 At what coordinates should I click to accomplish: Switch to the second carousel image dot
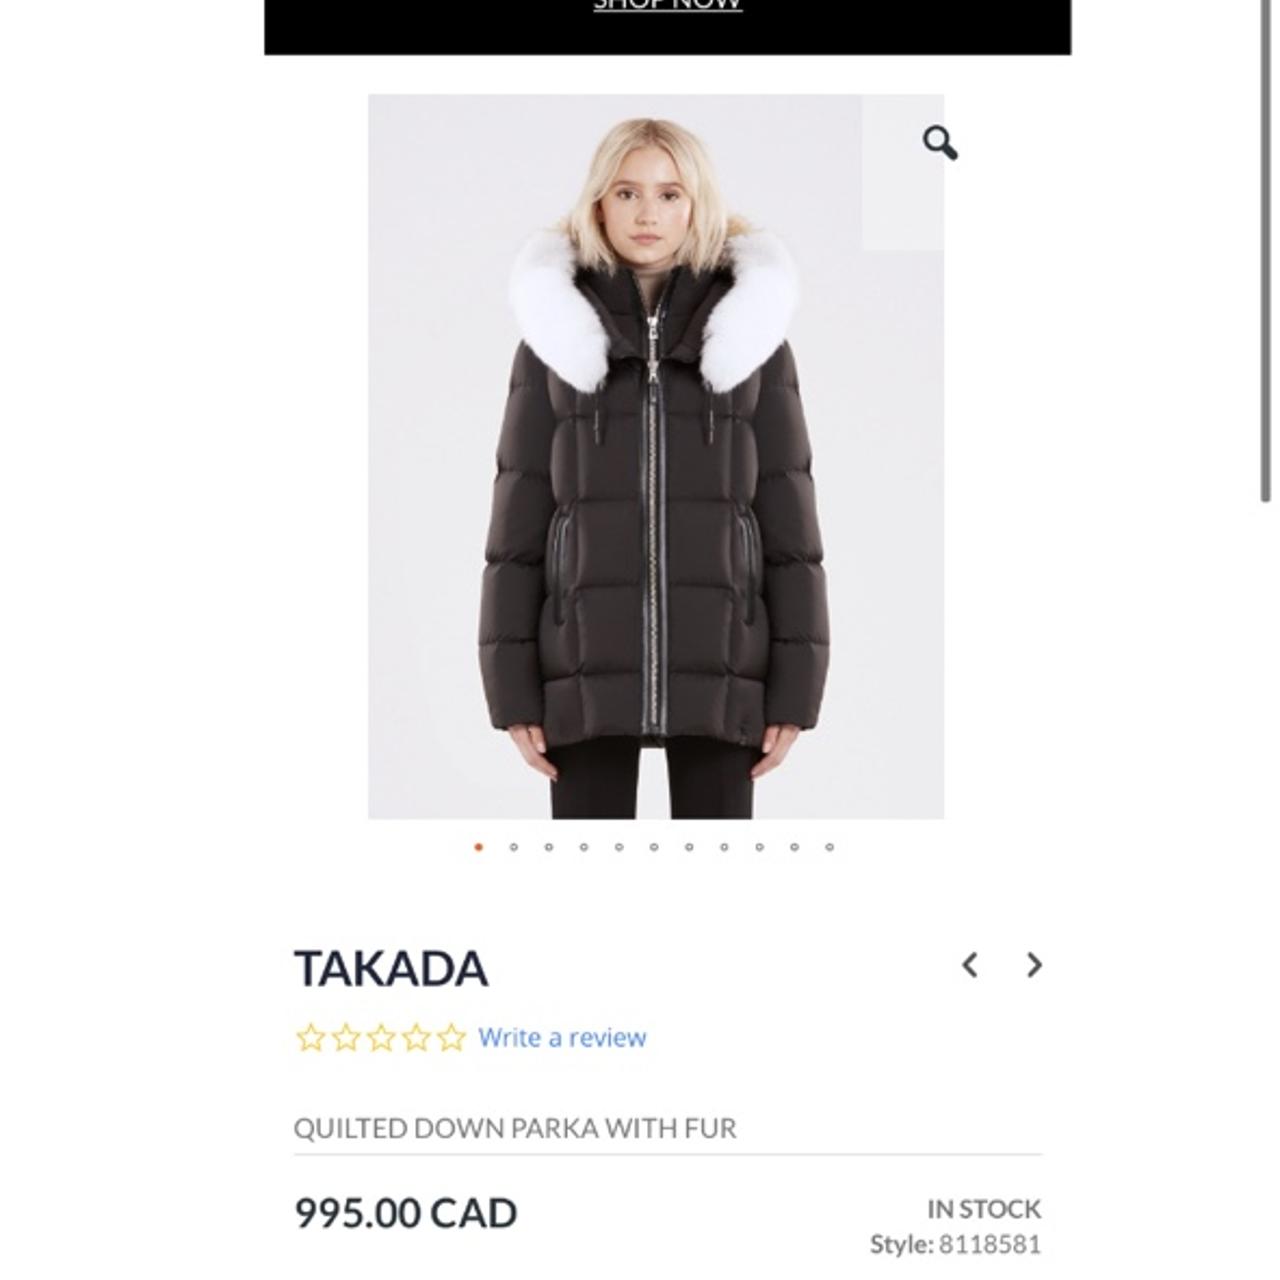tap(514, 847)
